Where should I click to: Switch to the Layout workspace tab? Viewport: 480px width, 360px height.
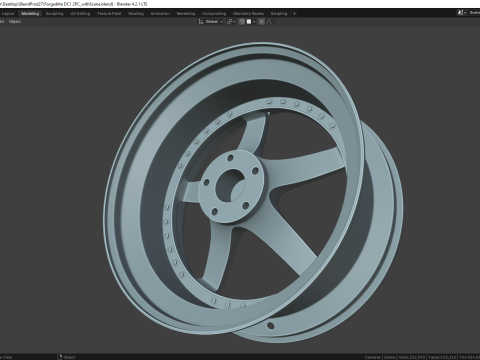8,14
